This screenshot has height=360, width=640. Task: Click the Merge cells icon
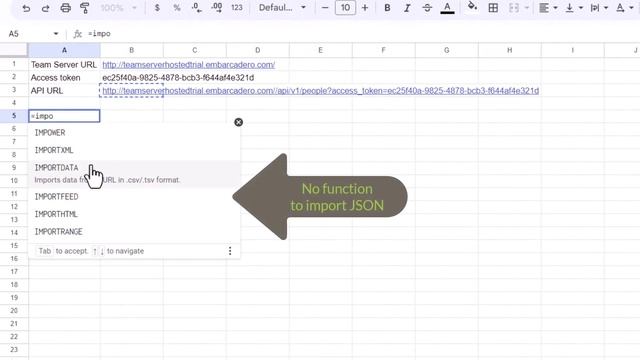514,8
